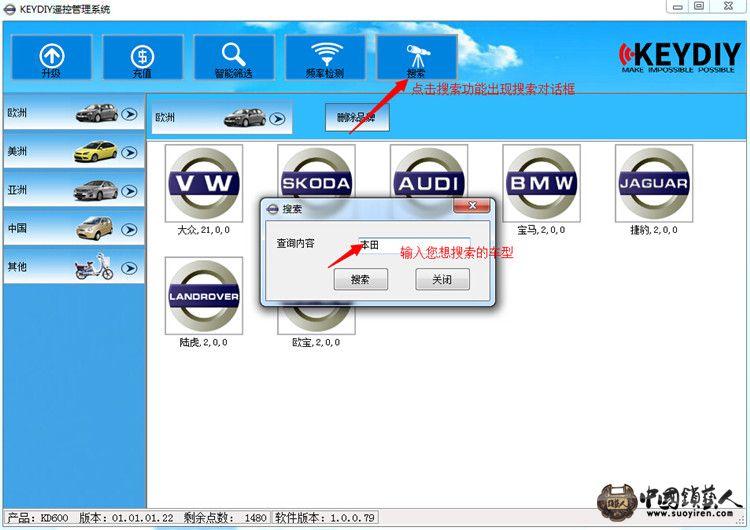Expand arrow on 亚洲 row
Image resolution: width=750 pixels, height=530 pixels.
point(129,191)
